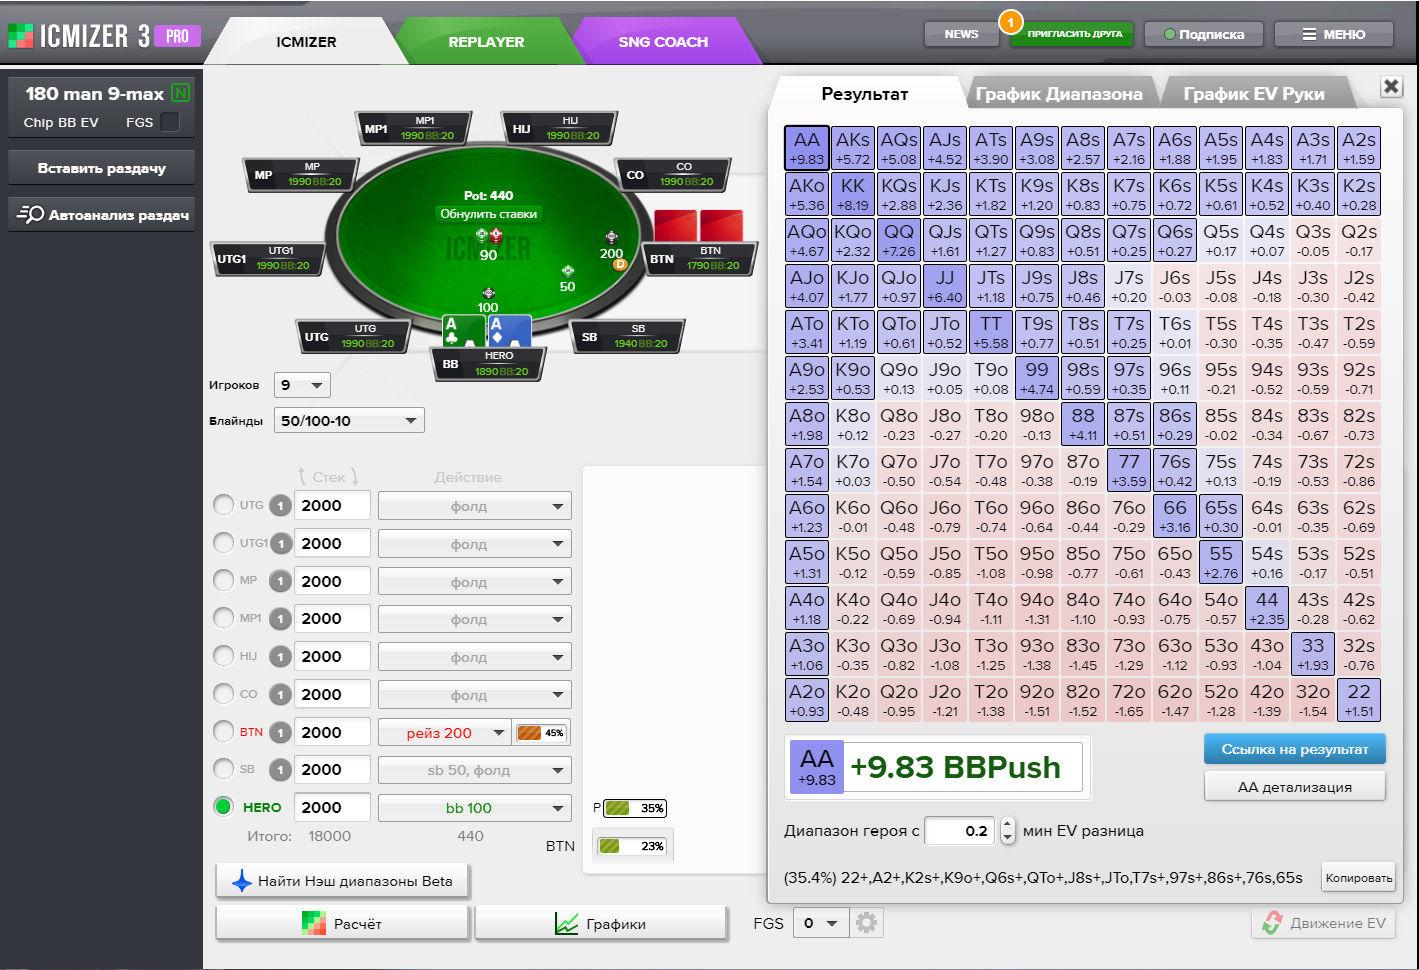Click the FGS settings gear icon
Screen dimensions: 1419x970
click(x=867, y=923)
